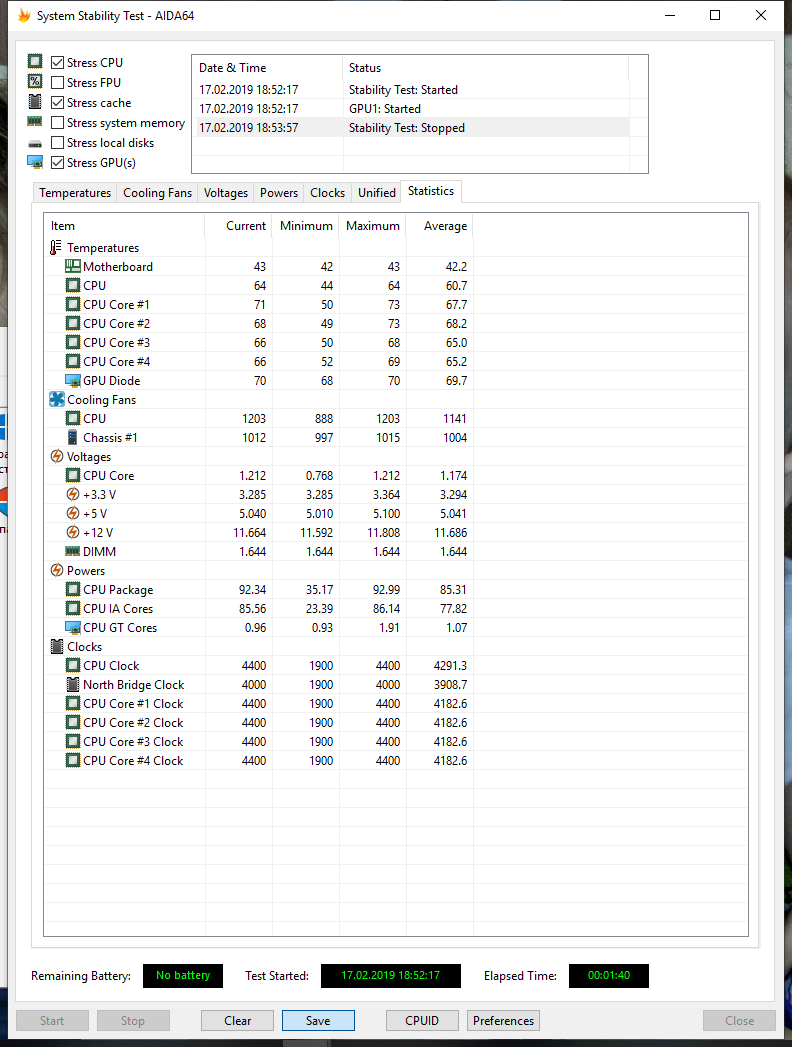Switch to the Voltages tab
Screen dimensions: 792x1047
226,193
